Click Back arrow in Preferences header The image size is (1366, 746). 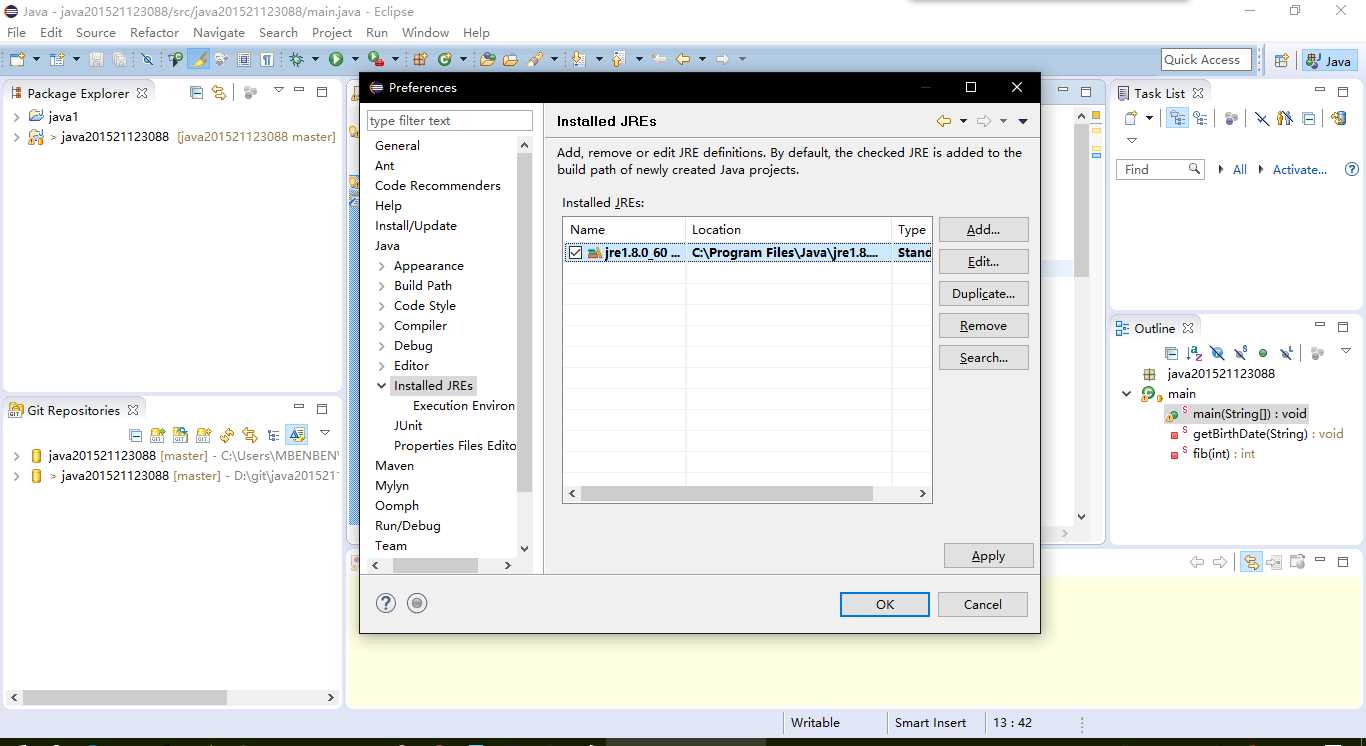[944, 121]
